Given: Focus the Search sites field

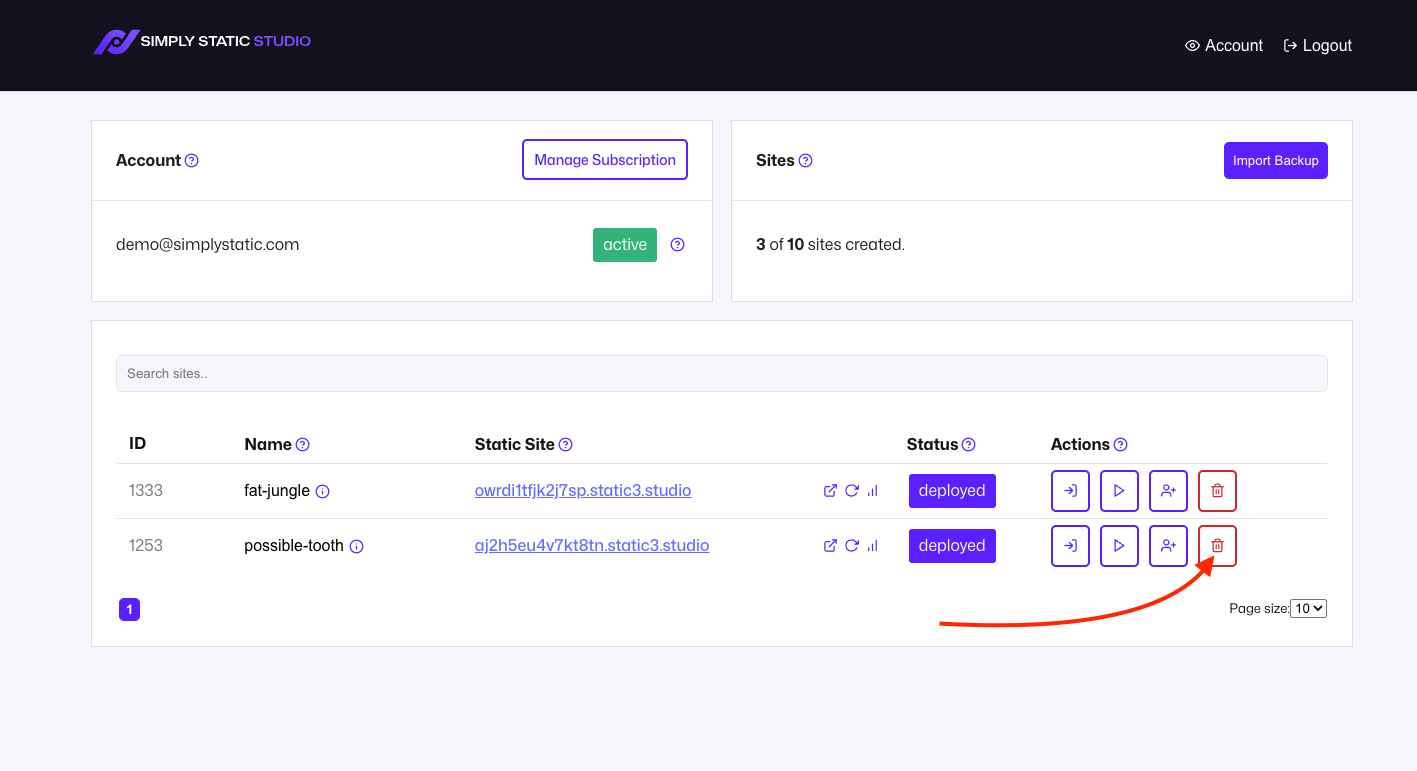Looking at the screenshot, I should tap(722, 373).
